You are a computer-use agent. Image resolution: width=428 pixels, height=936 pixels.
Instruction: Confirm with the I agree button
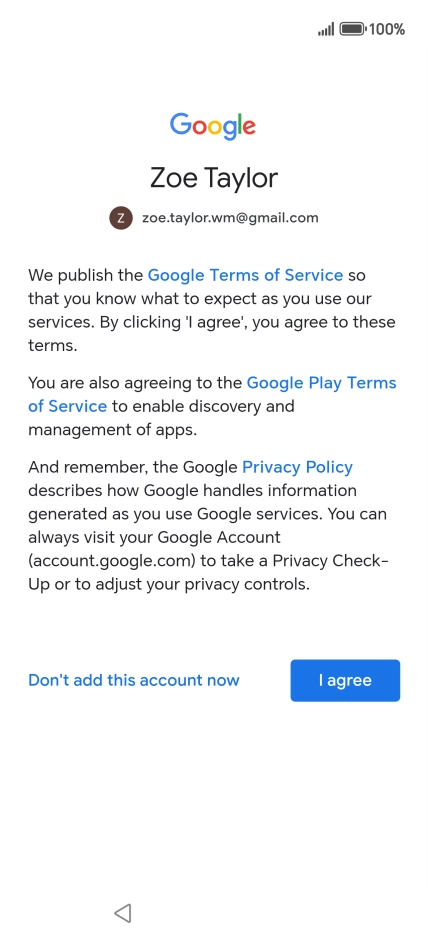[x=345, y=681]
